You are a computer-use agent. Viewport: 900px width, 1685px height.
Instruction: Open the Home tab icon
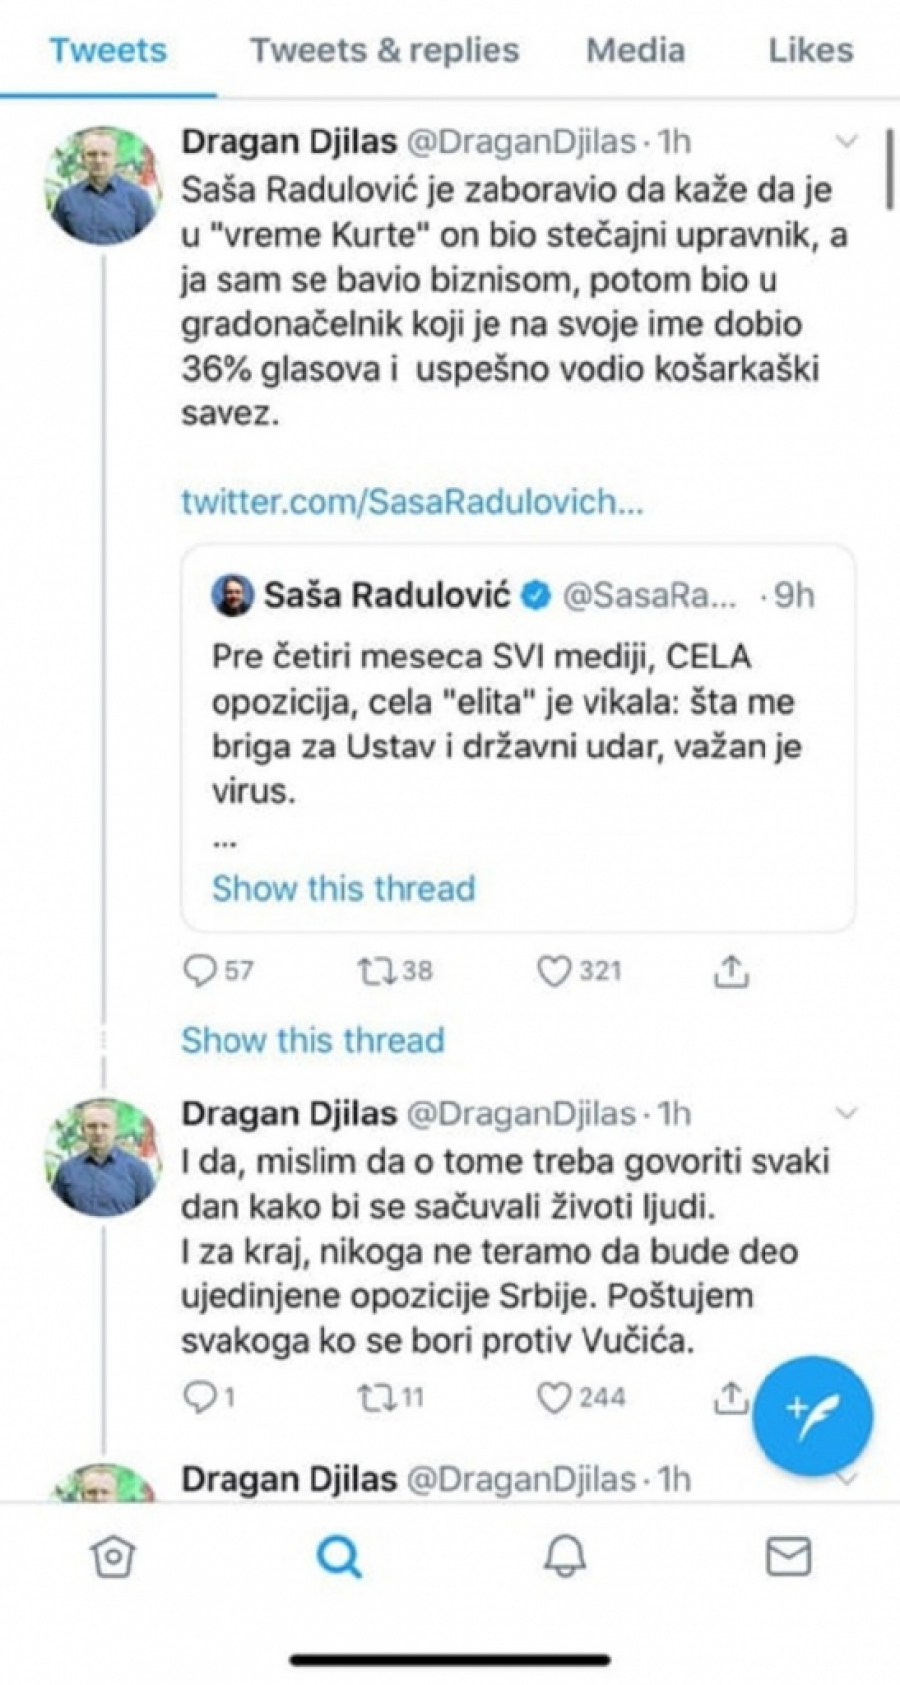[x=112, y=1556]
